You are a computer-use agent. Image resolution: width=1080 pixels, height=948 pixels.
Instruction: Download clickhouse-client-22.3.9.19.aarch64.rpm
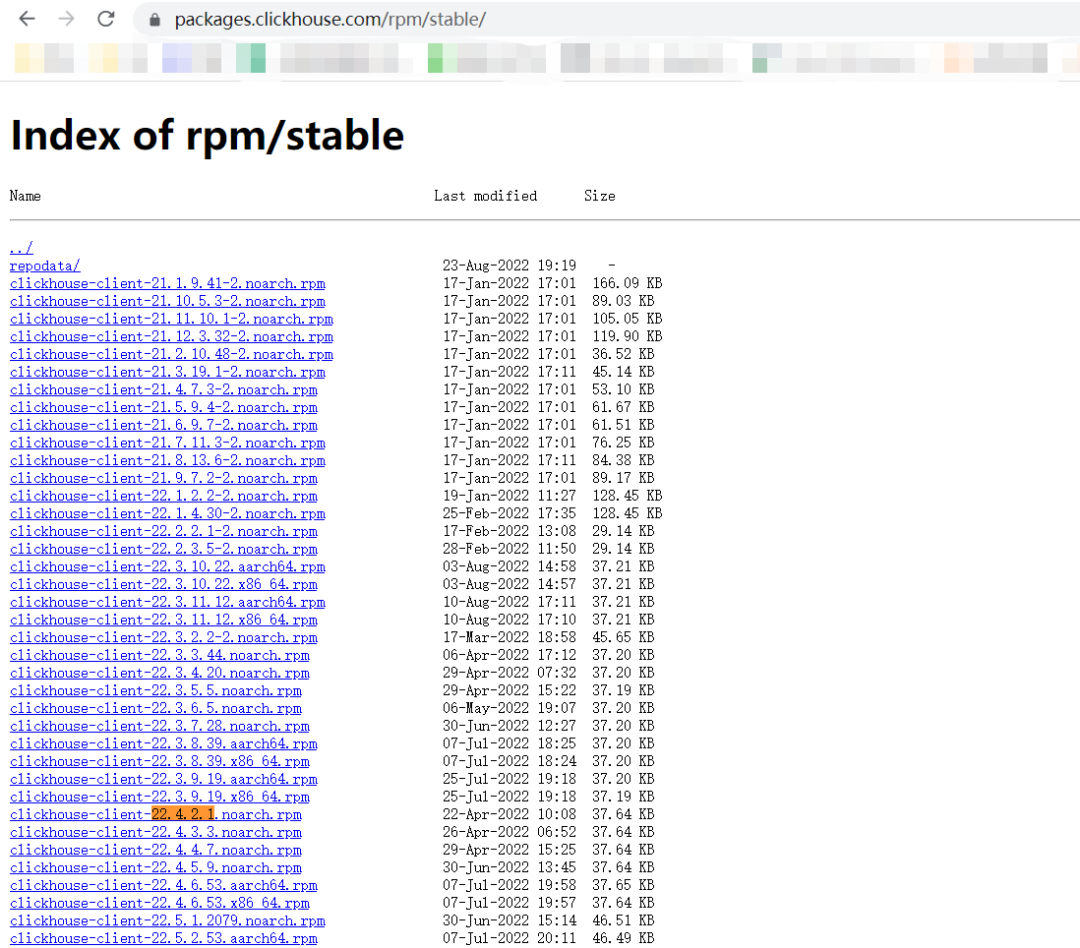pyautogui.click(x=164, y=779)
